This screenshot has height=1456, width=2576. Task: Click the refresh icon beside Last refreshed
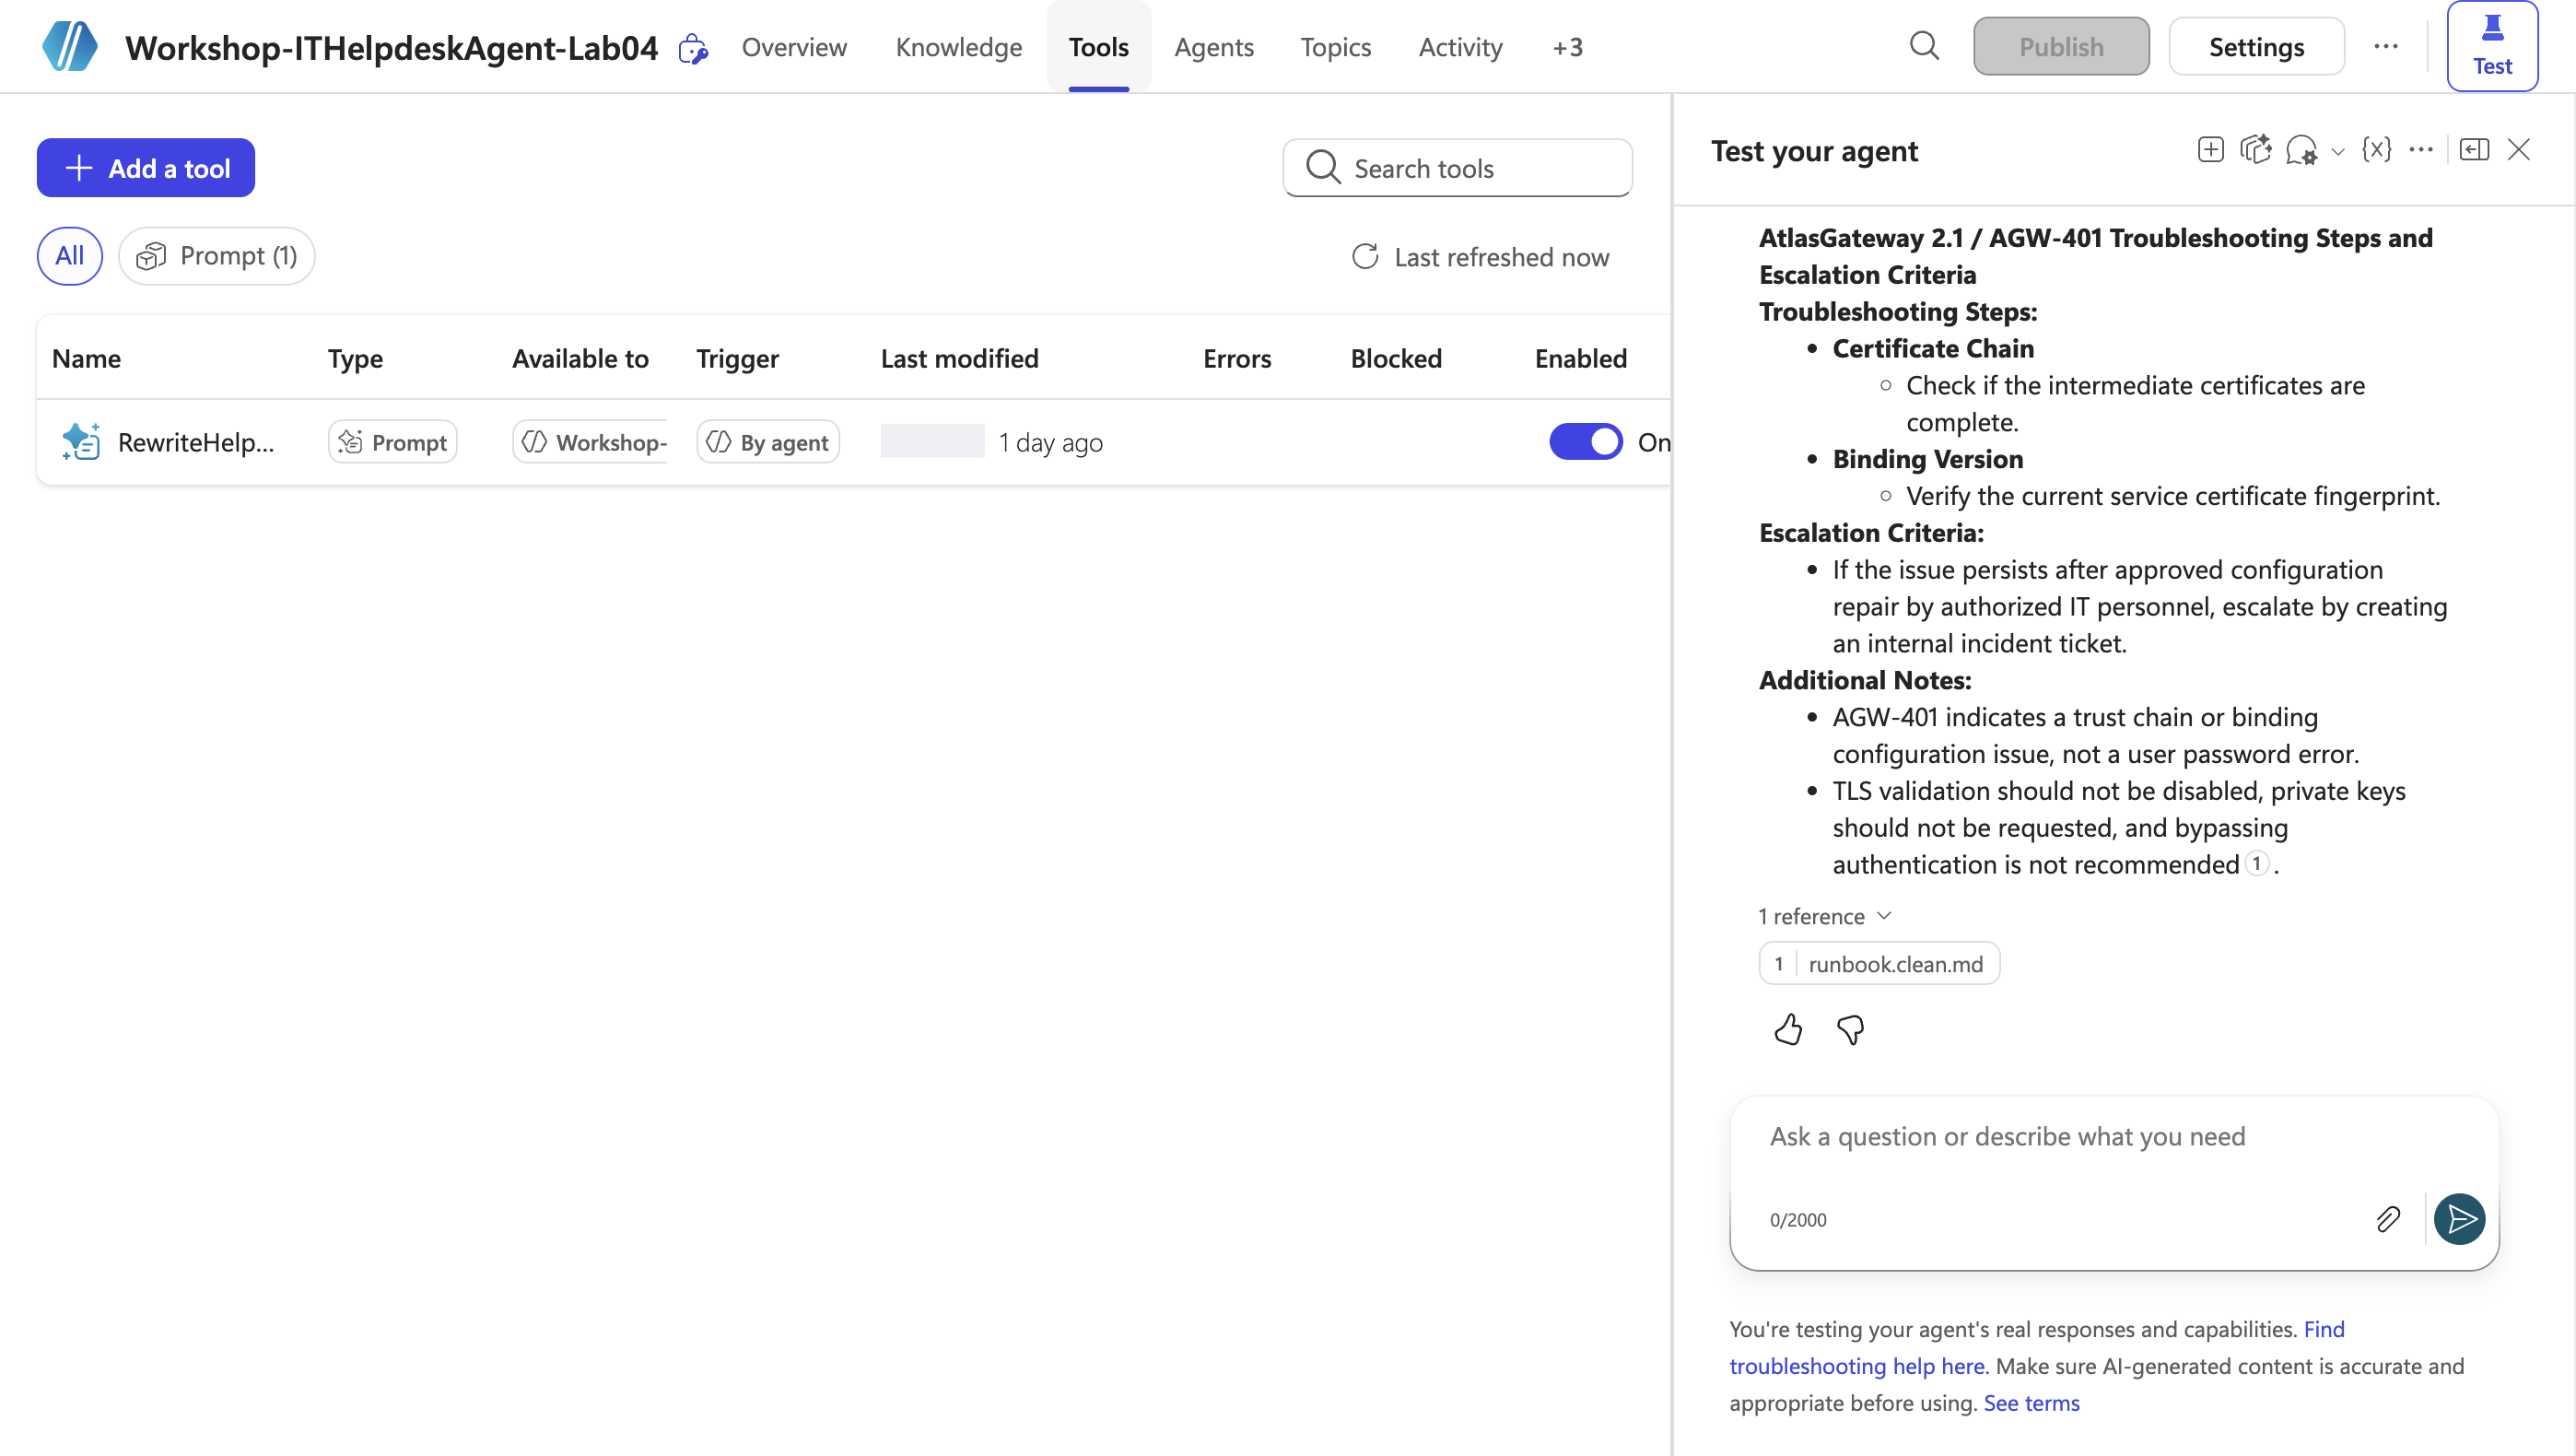click(x=1365, y=257)
